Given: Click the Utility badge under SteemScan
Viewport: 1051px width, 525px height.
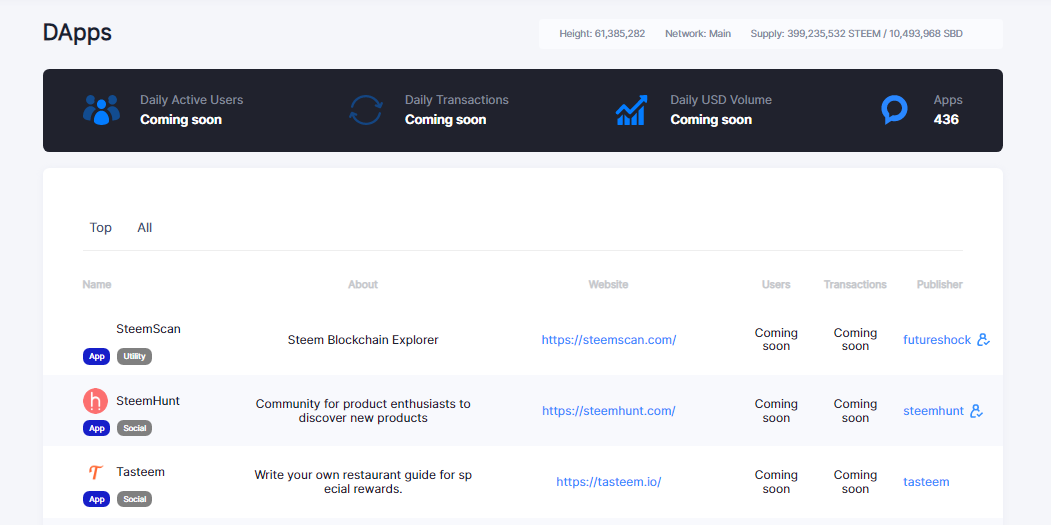Looking at the screenshot, I should [x=135, y=357].
